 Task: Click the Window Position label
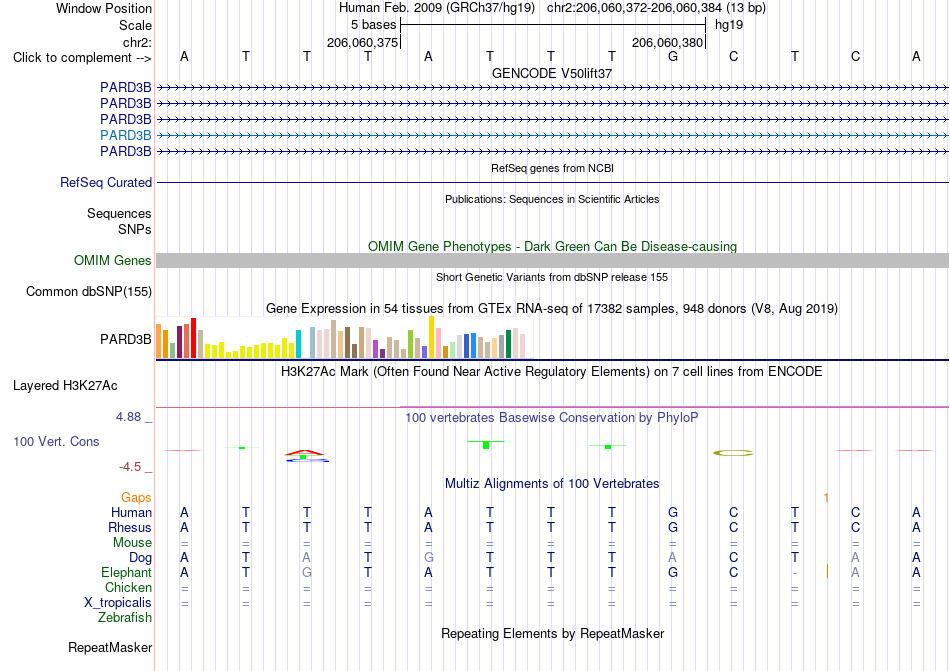[x=104, y=8]
